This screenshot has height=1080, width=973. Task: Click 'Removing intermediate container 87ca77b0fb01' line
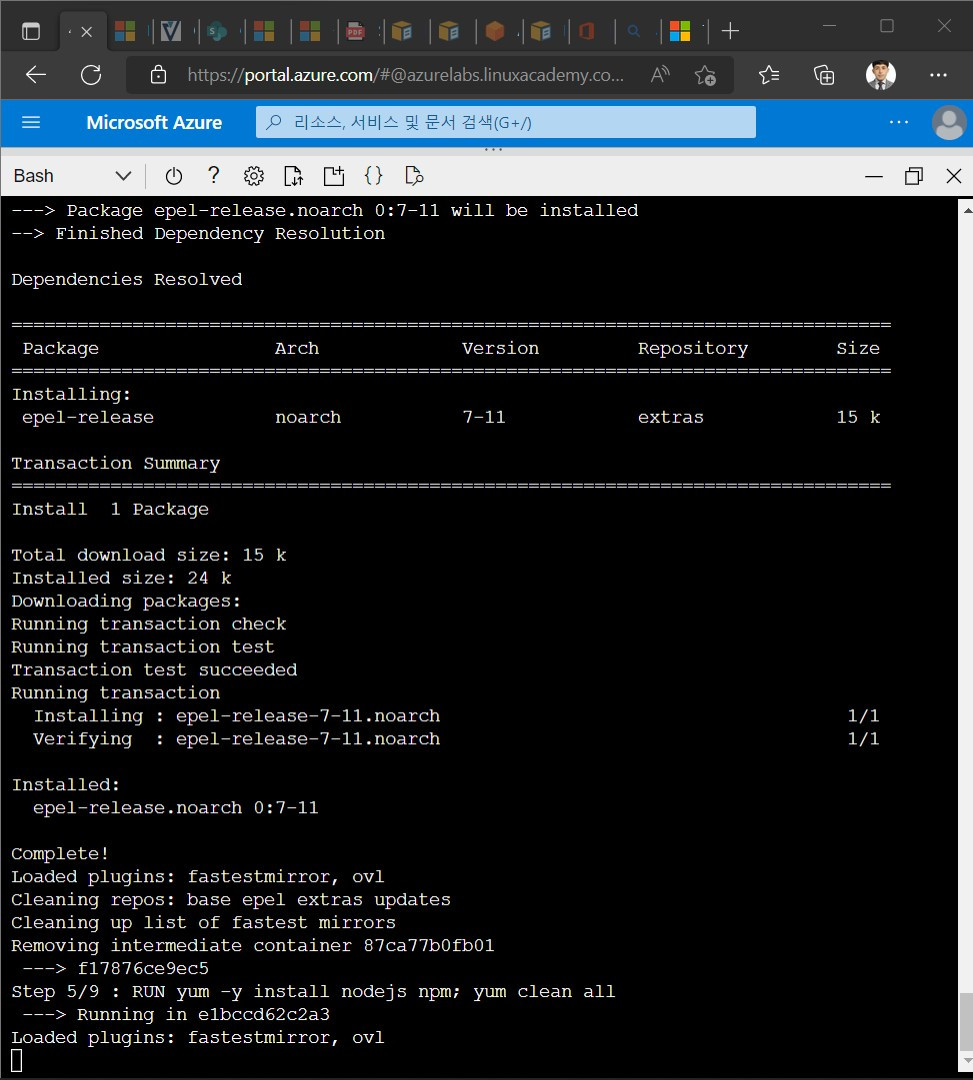point(253,945)
